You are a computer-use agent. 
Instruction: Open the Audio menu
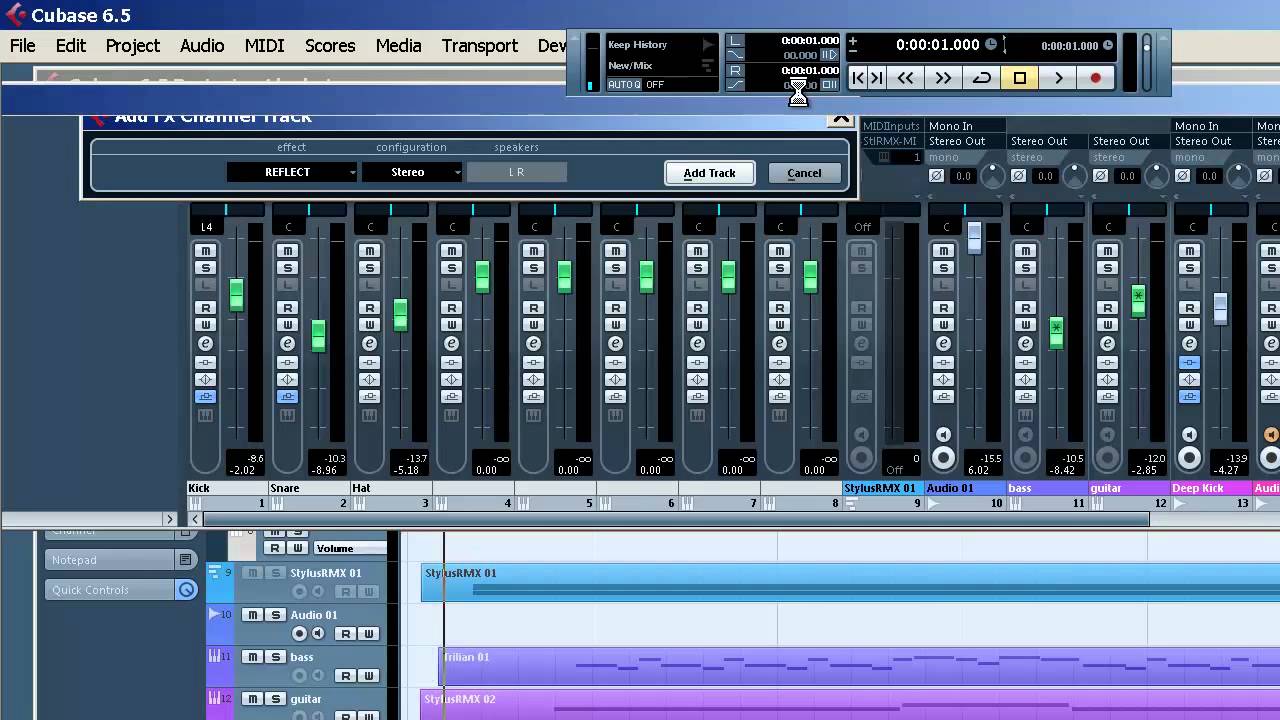(202, 45)
